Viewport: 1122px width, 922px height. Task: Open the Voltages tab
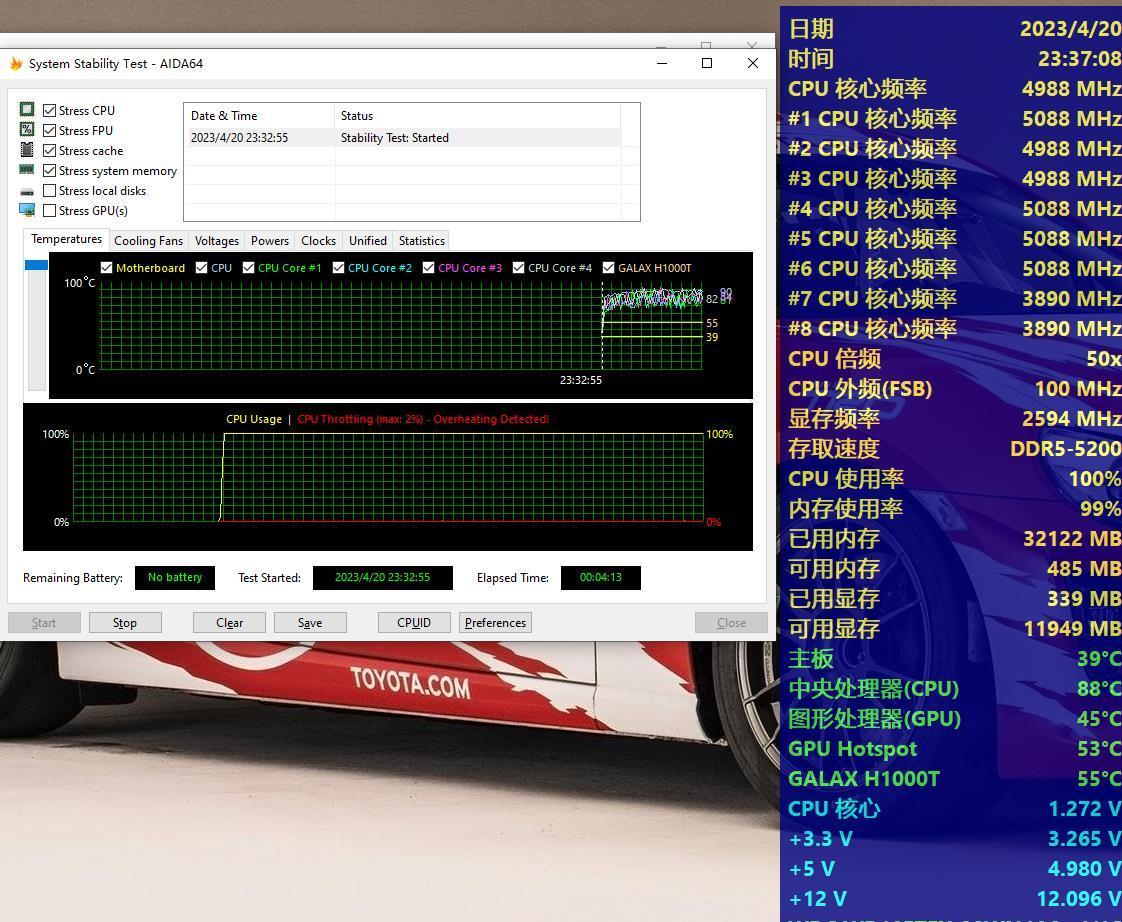tap(217, 241)
